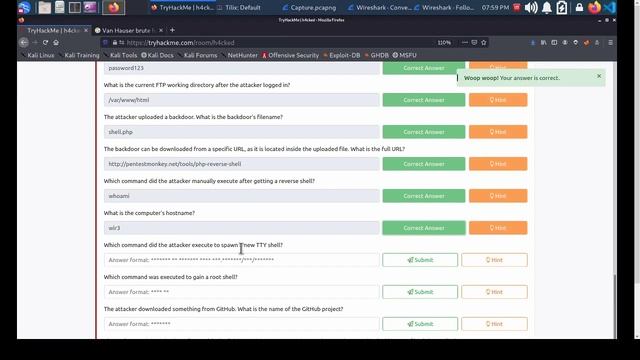The width and height of the screenshot is (640, 360).
Task: Click the 110% zoom level indicator
Action: (x=444, y=42)
